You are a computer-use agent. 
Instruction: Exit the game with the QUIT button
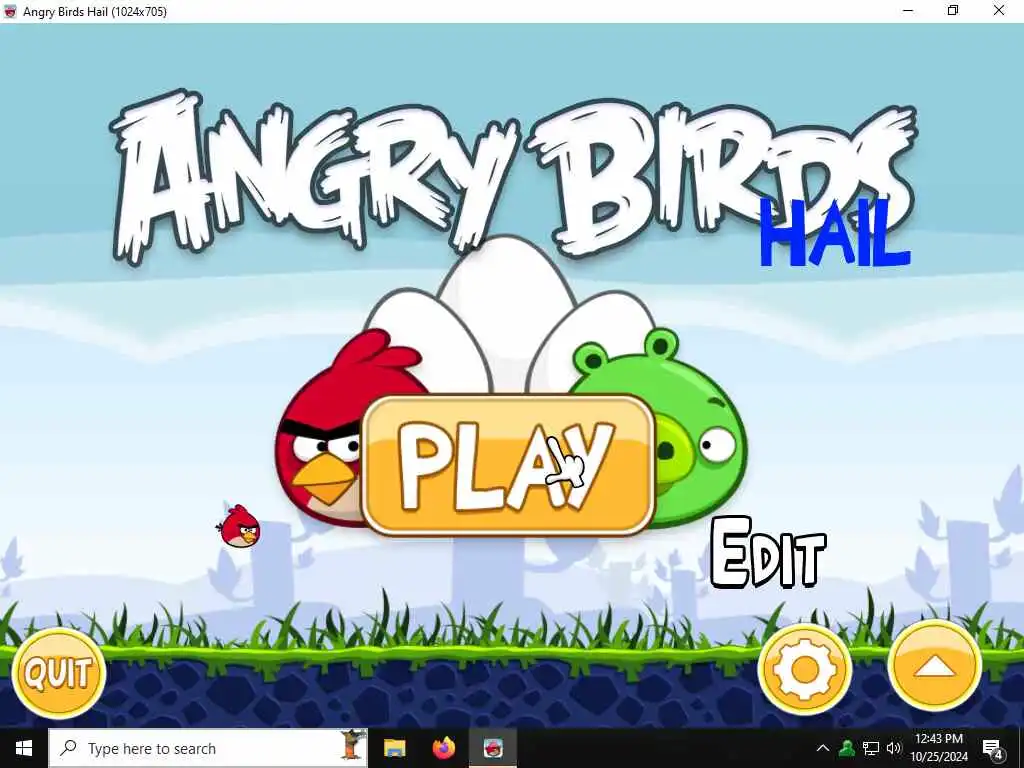tap(59, 673)
